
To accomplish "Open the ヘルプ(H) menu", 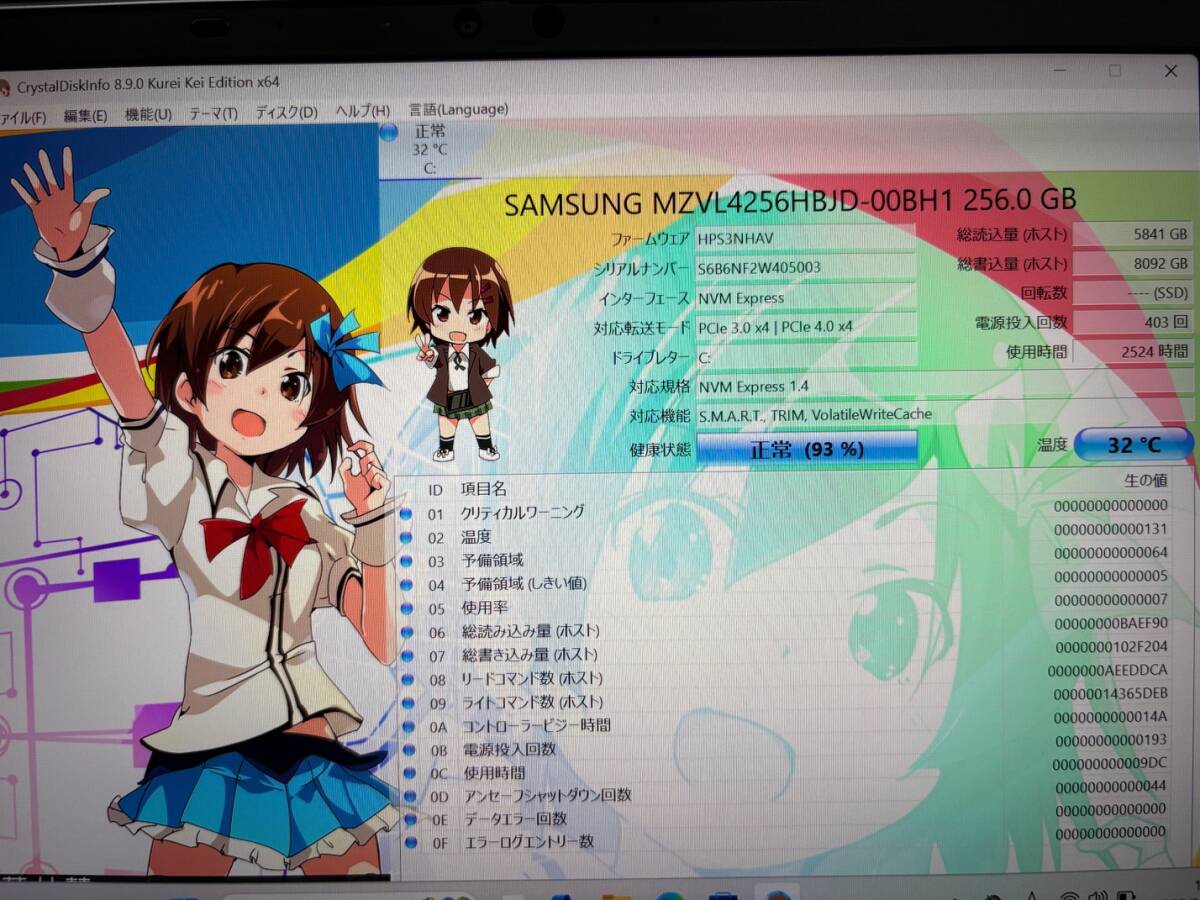I will [x=362, y=111].
